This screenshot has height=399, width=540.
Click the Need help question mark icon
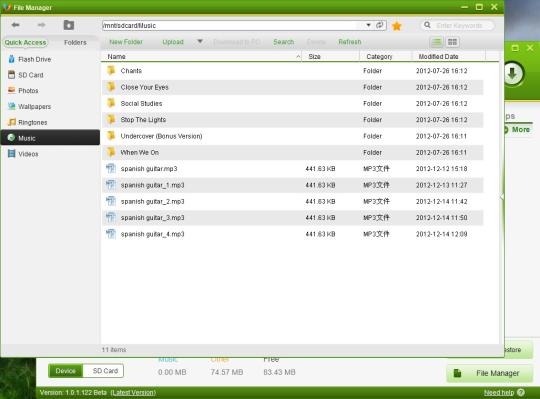click(x=521, y=392)
